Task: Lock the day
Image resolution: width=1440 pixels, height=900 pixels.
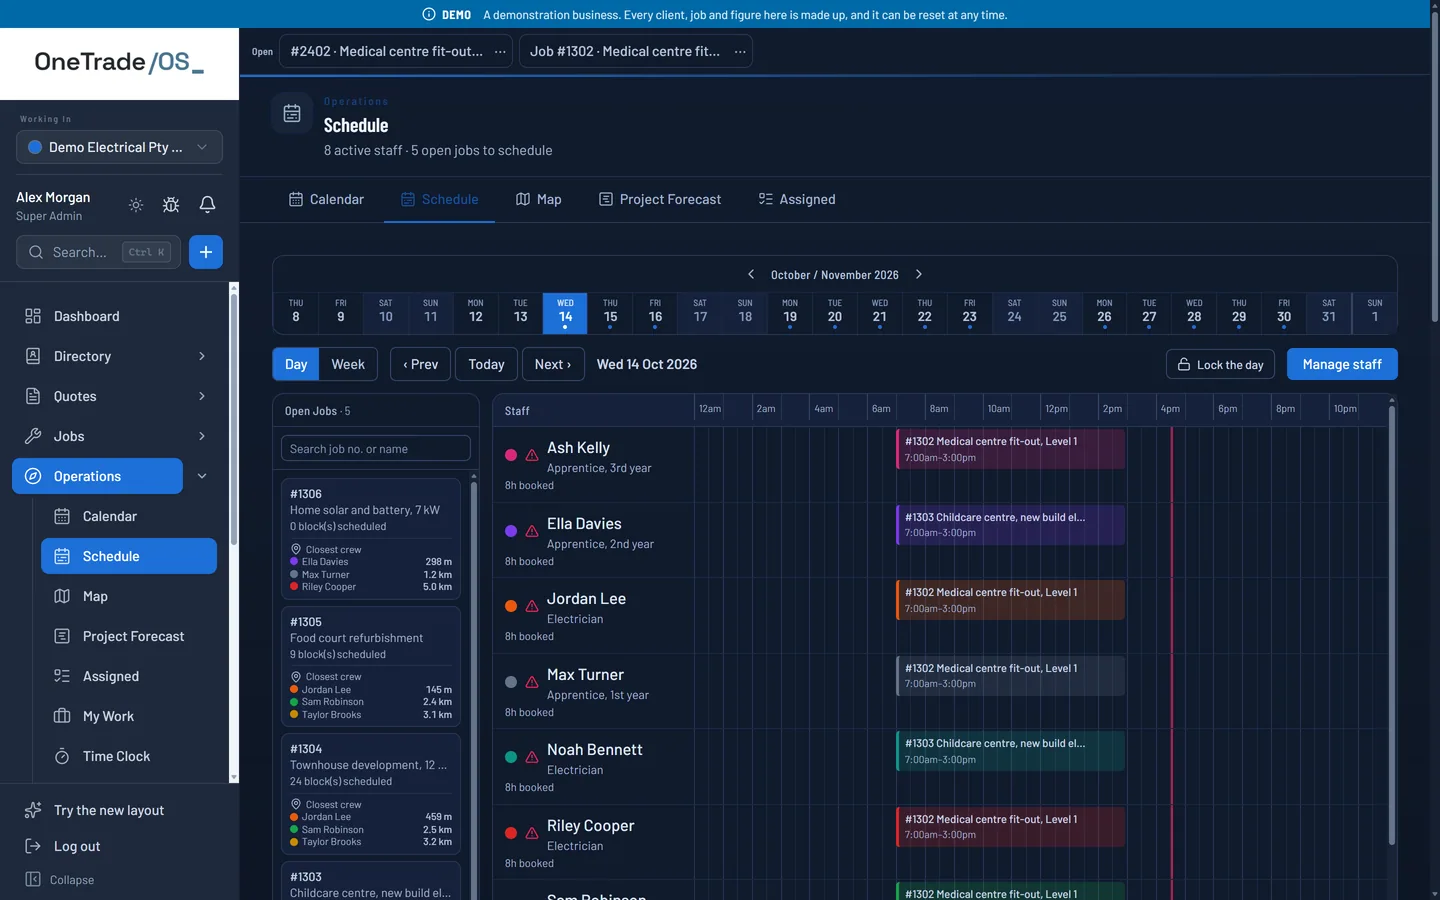Action: pyautogui.click(x=1220, y=364)
